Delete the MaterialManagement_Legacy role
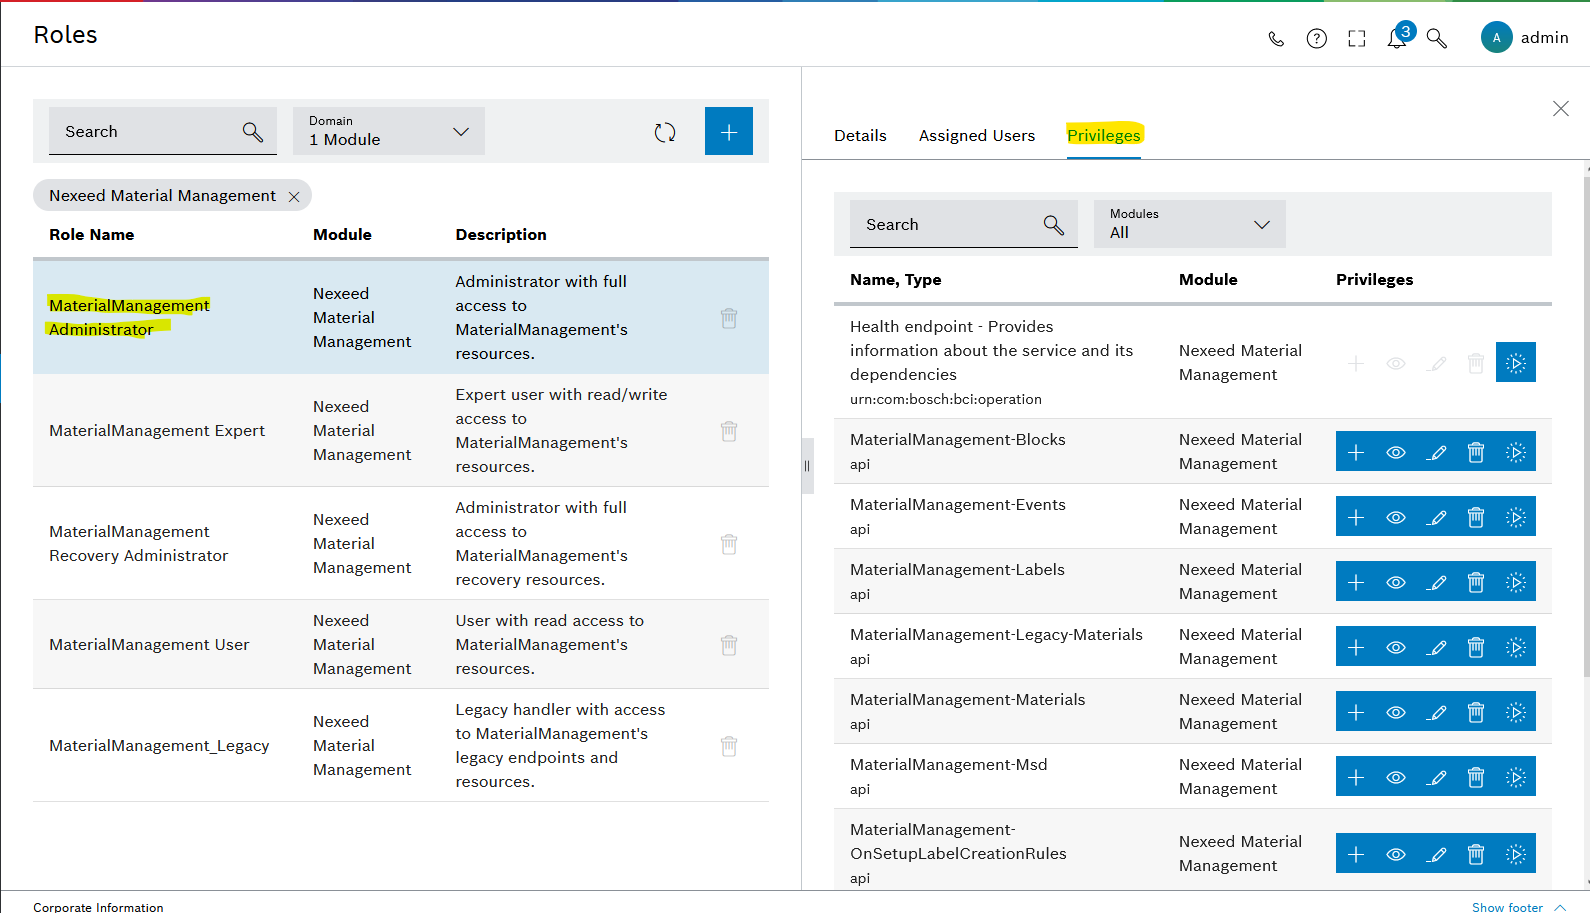Screen dimensions: 1590x913 (729, 746)
